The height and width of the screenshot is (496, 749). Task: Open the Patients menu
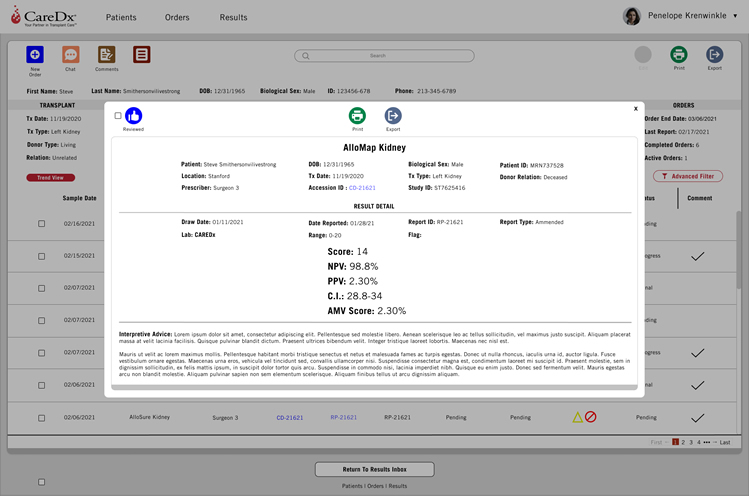click(121, 17)
